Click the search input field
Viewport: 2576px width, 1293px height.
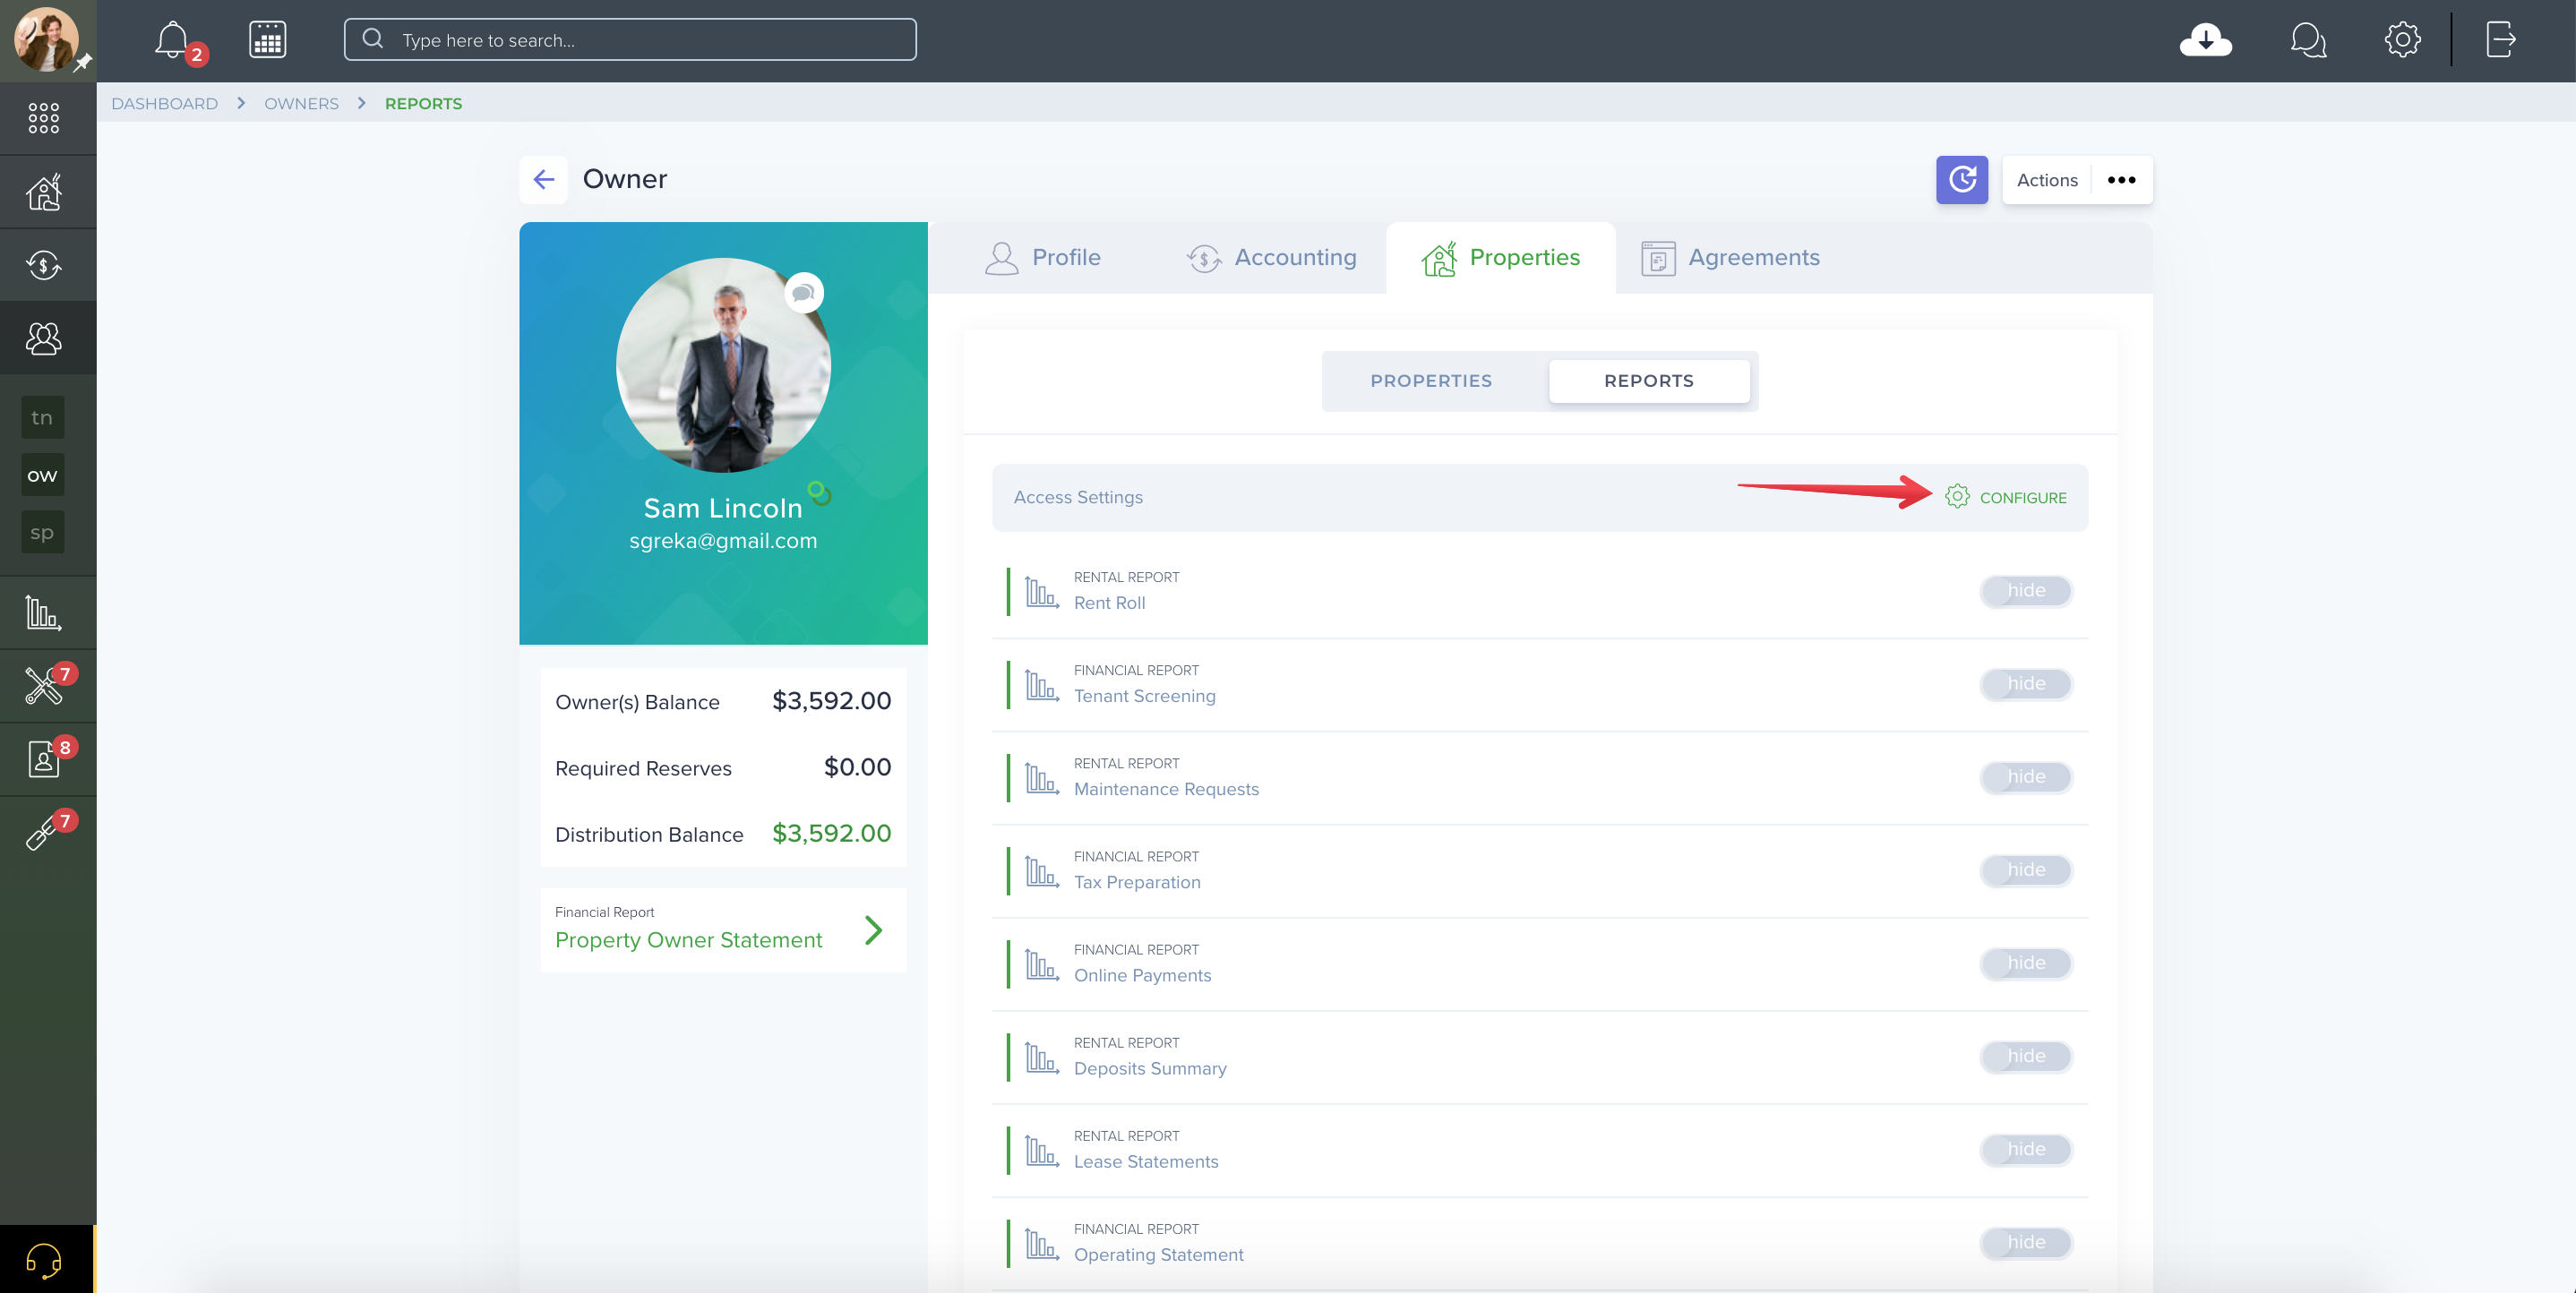630,40
